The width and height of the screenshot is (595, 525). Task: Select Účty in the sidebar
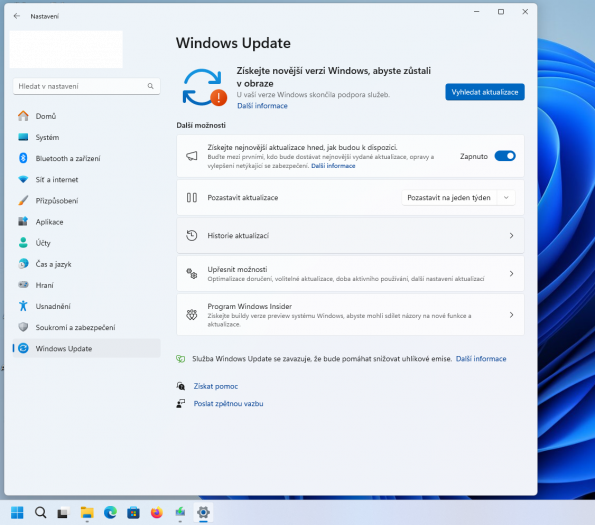pos(87,242)
